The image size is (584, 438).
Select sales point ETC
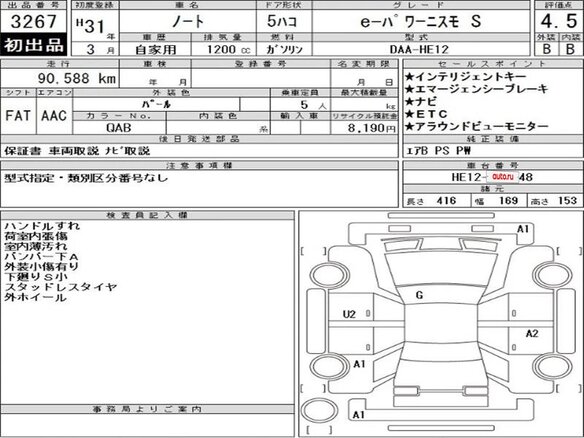coord(426,114)
